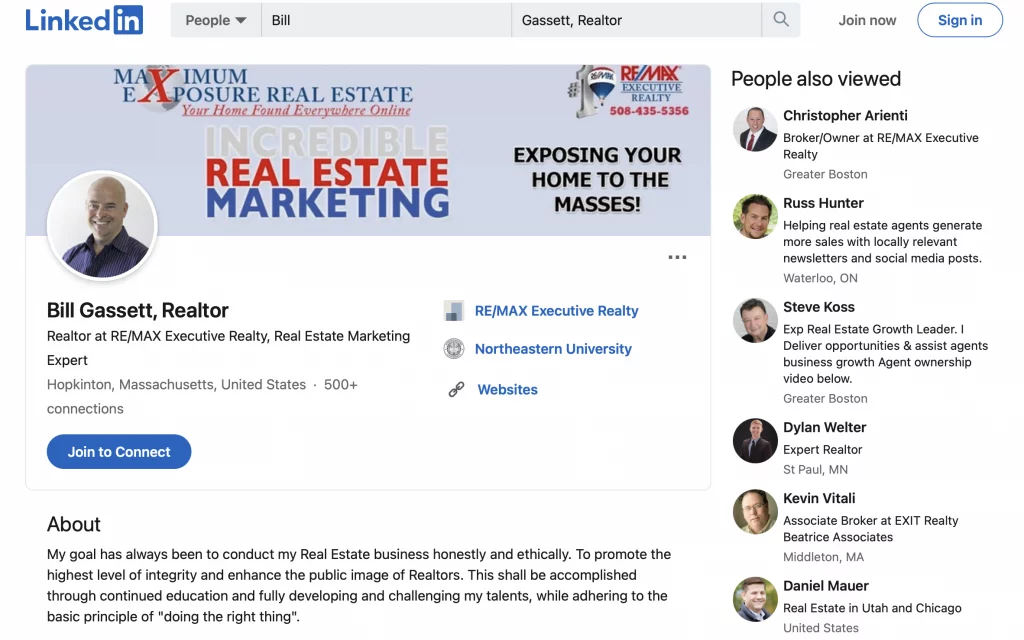Open the Northeastern University link

pos(553,349)
